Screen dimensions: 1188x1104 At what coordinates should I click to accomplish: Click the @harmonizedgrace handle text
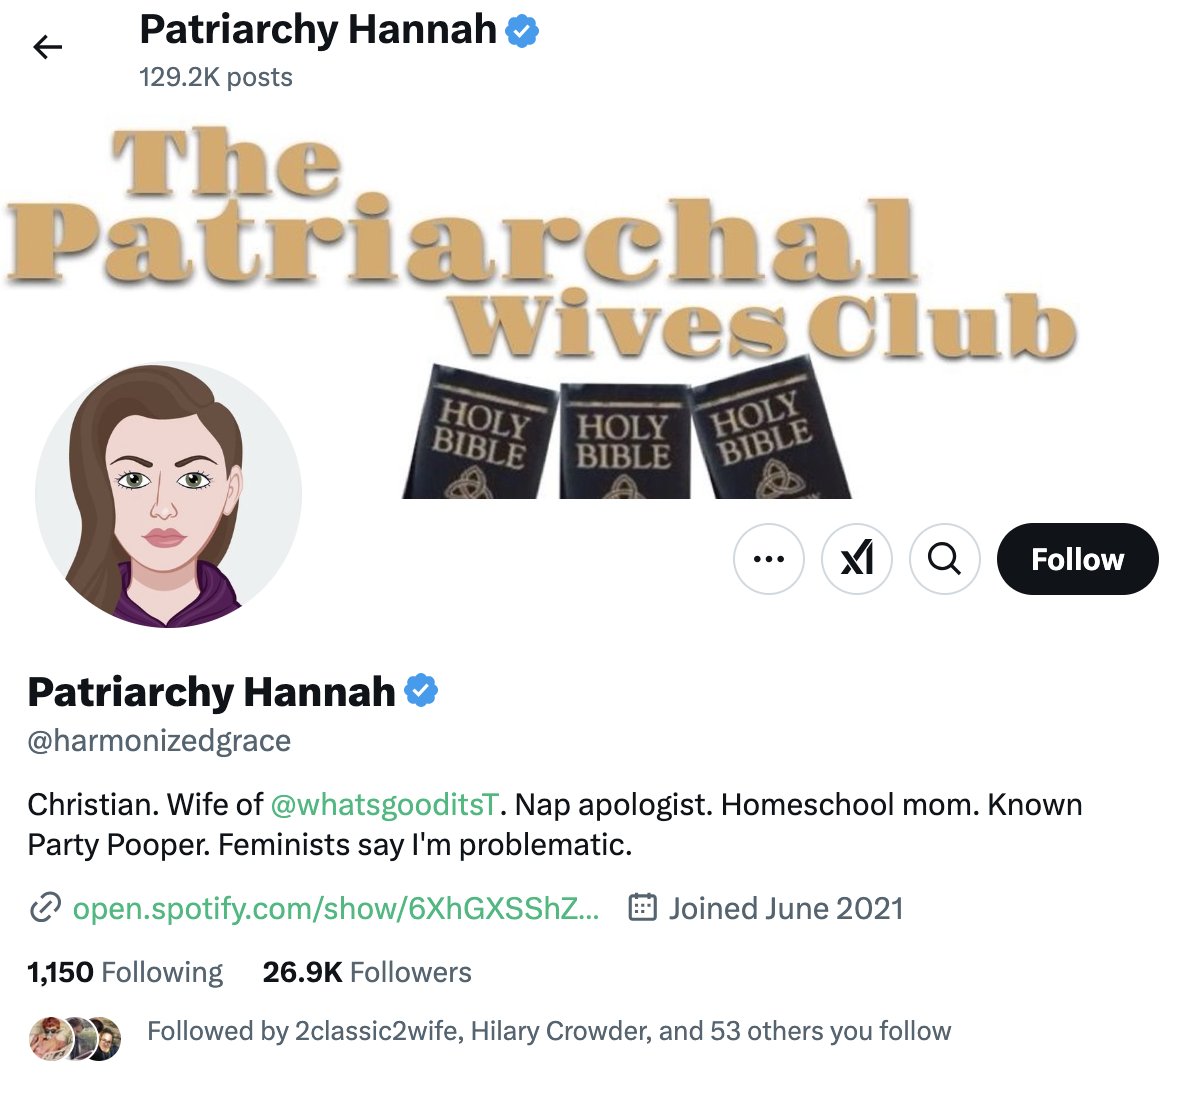pos(159,740)
